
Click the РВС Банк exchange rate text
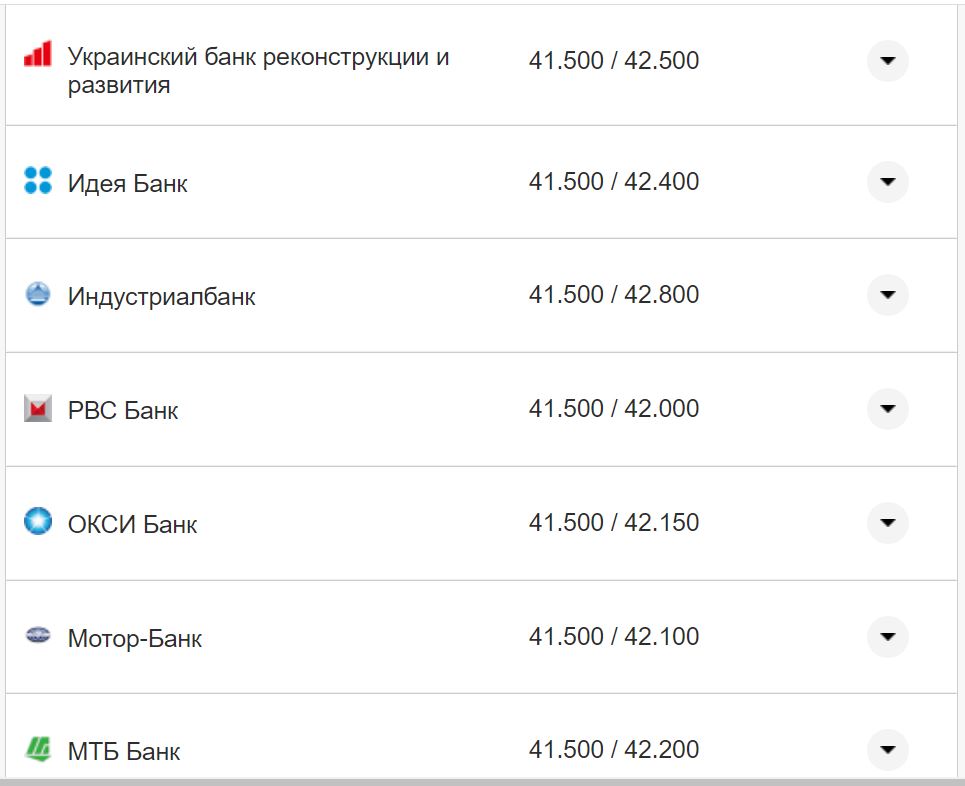tap(616, 409)
